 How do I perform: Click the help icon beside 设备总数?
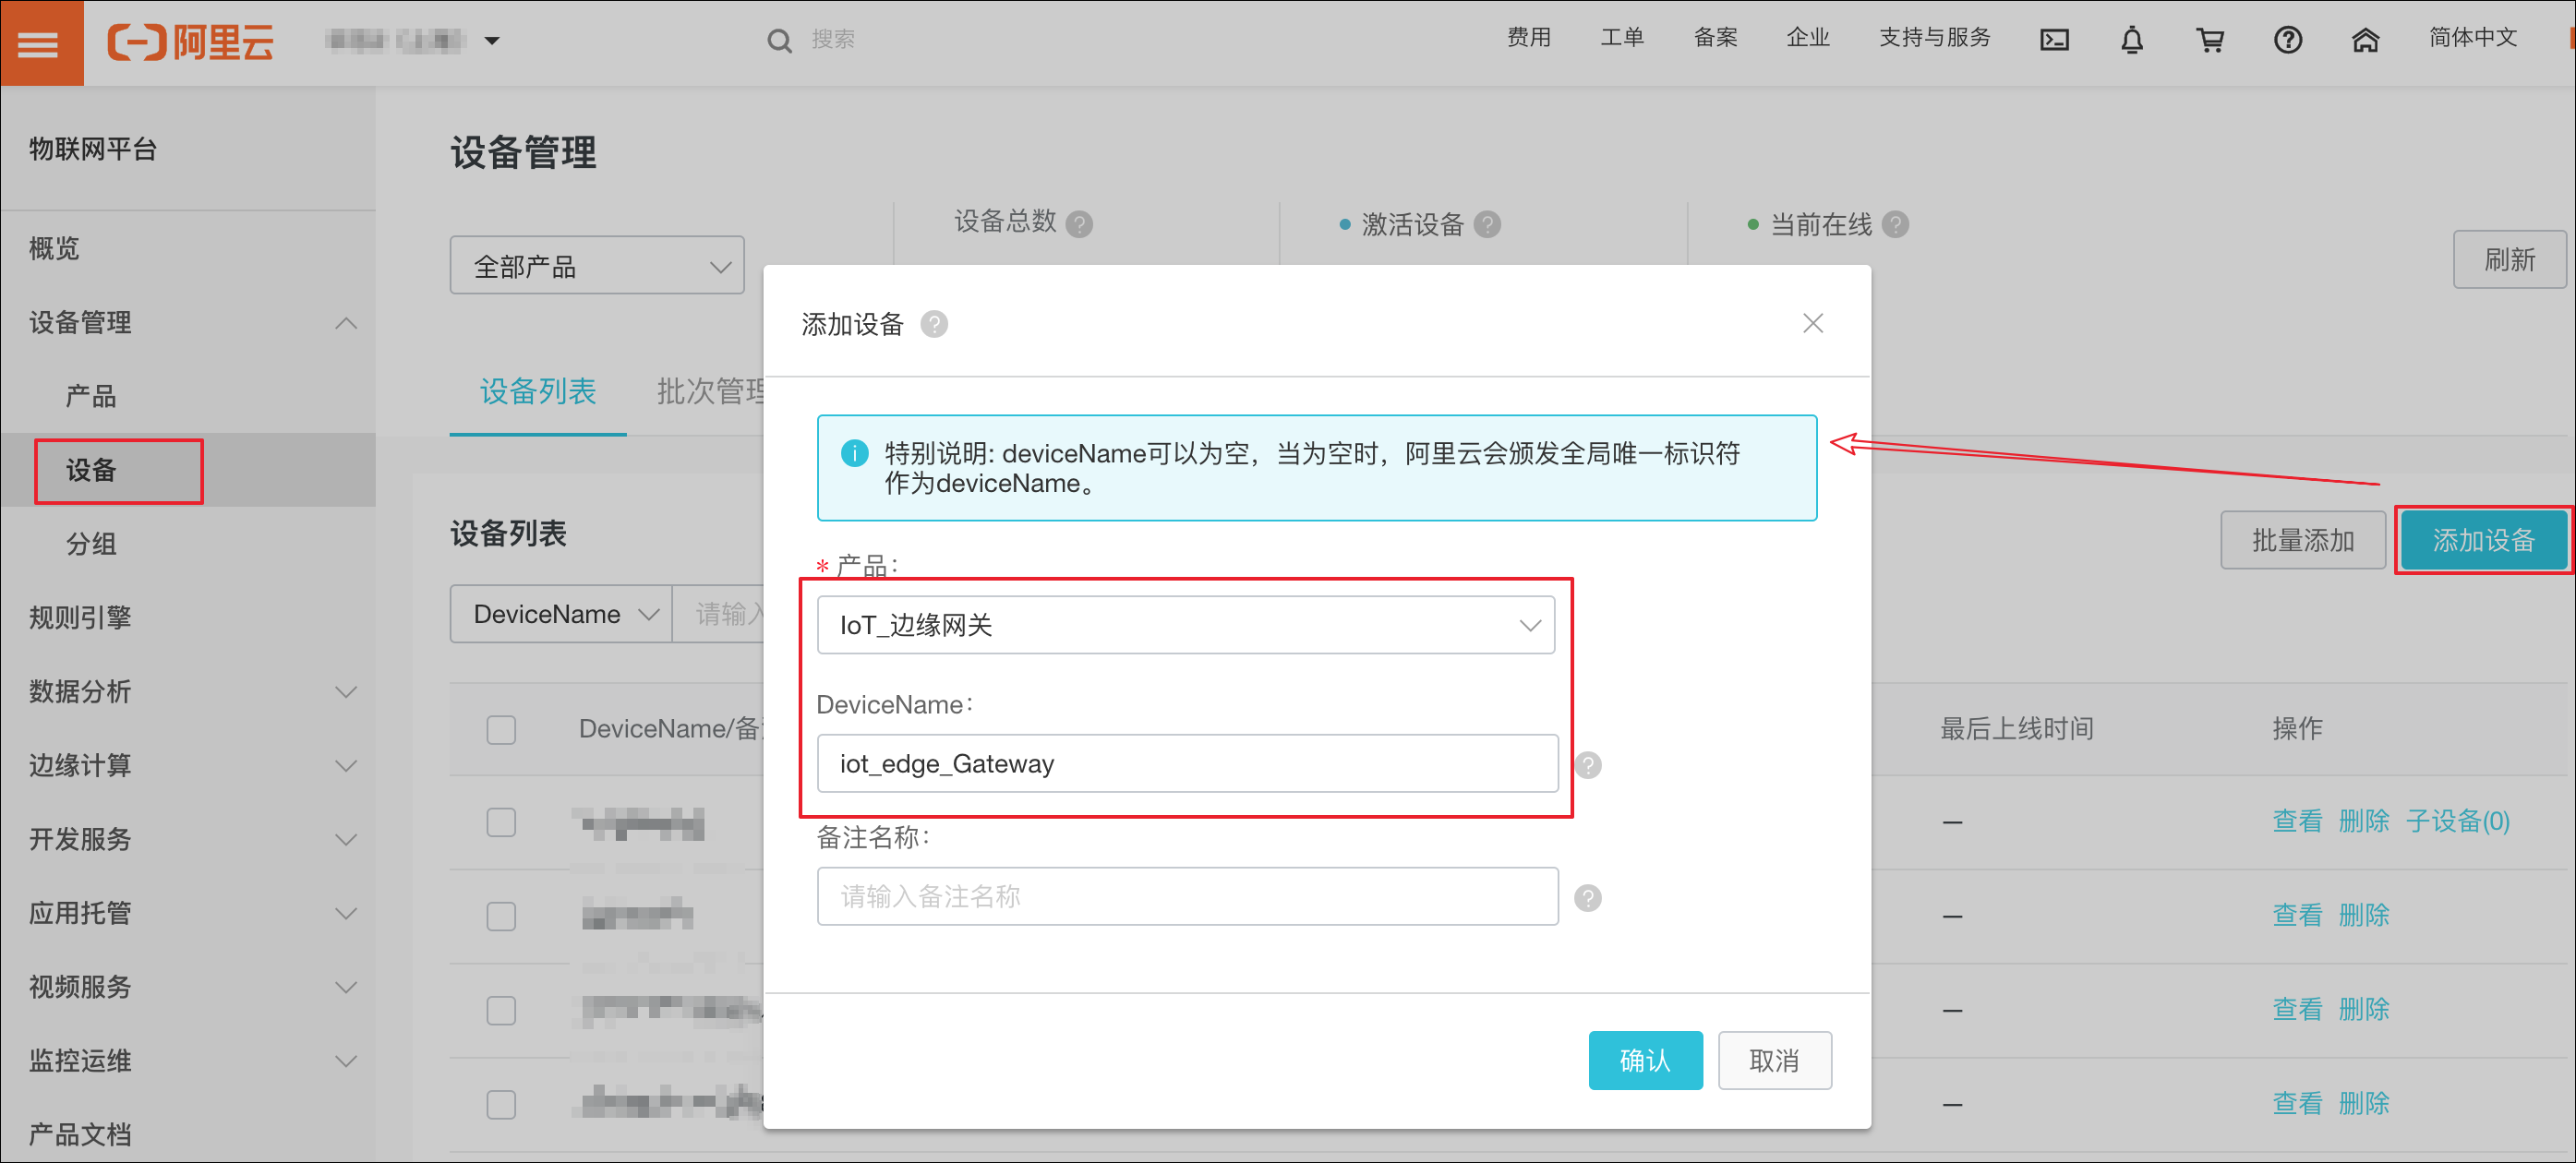(1079, 224)
